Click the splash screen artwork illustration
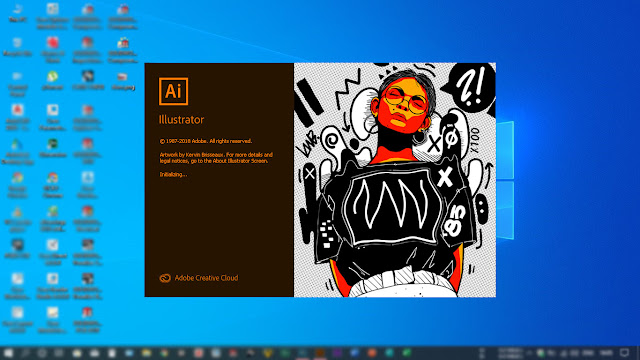Screen dimensions: 640x360 click(395, 180)
